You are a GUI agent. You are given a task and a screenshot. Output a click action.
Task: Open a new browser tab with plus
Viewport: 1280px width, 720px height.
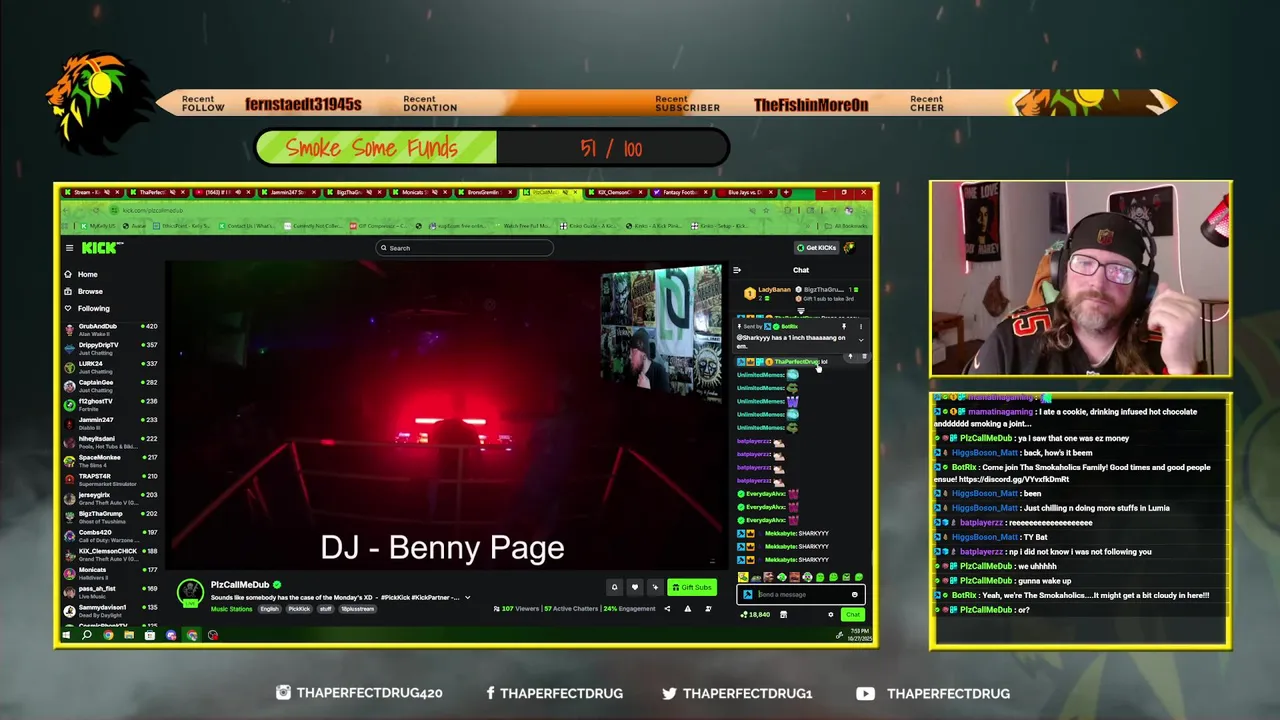click(786, 192)
